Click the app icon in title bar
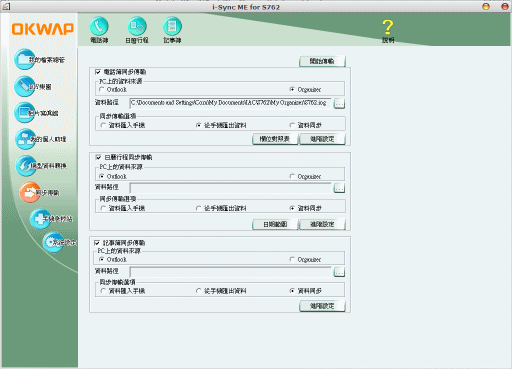512x369 pixels. (x=6, y=6)
